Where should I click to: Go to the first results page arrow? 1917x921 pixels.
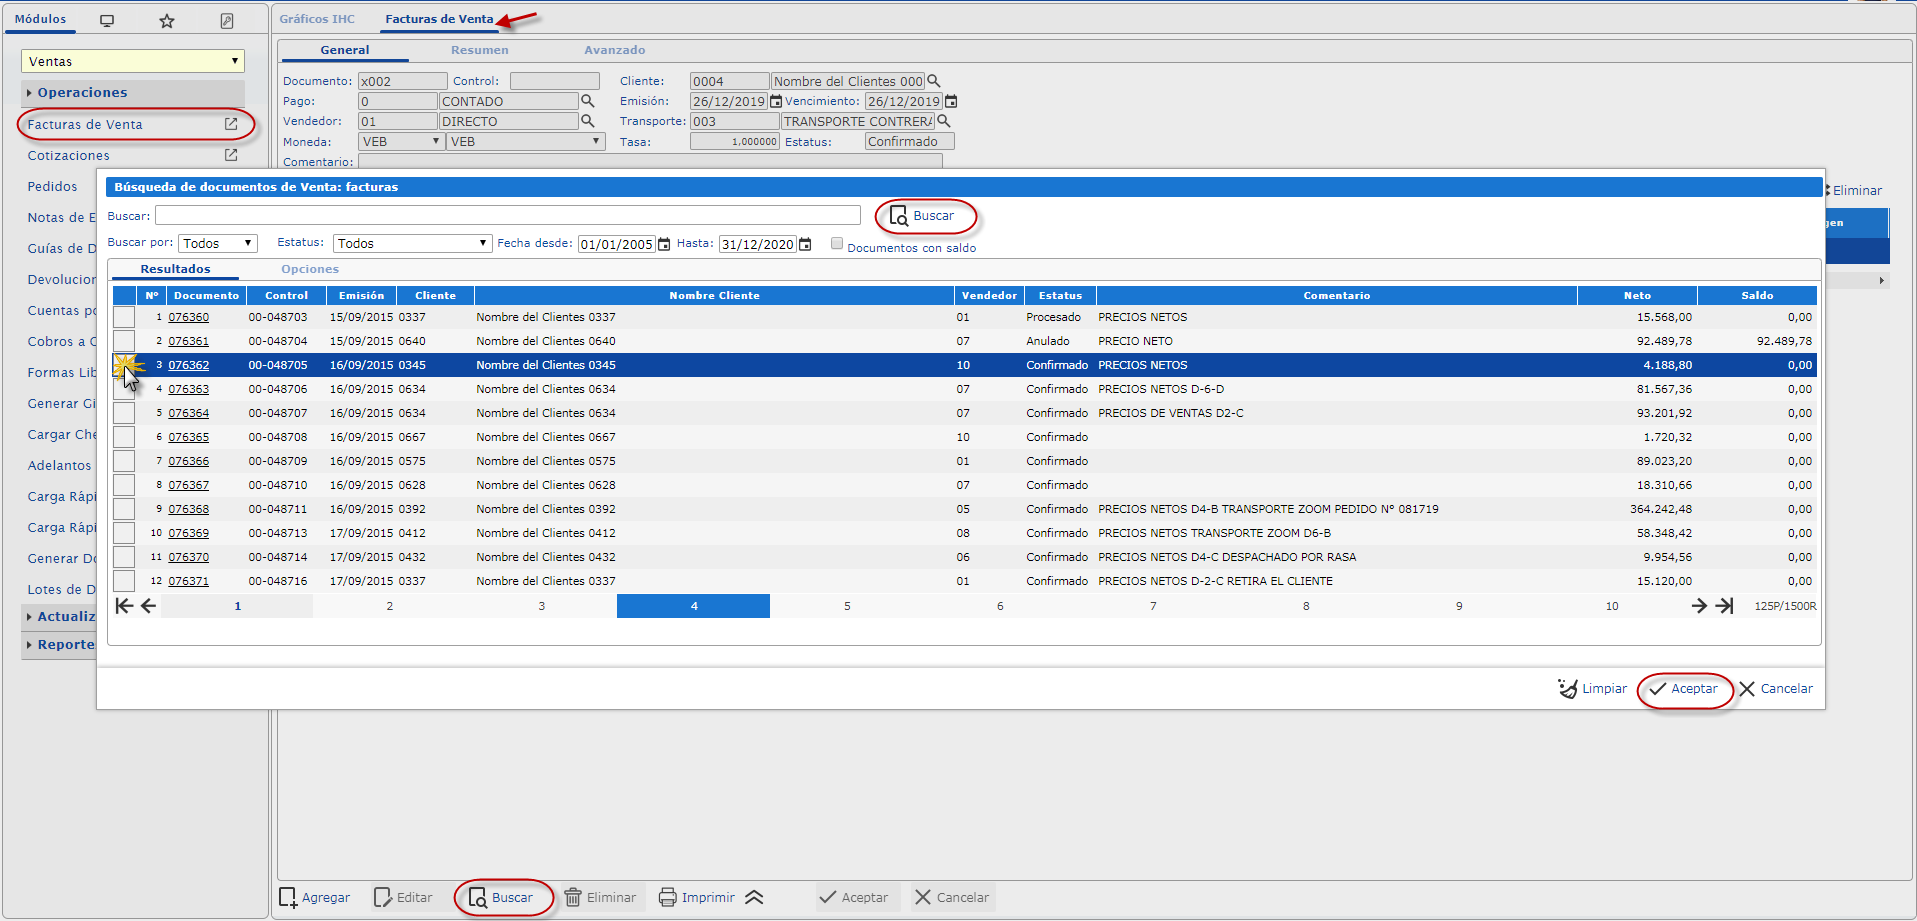tap(123, 606)
